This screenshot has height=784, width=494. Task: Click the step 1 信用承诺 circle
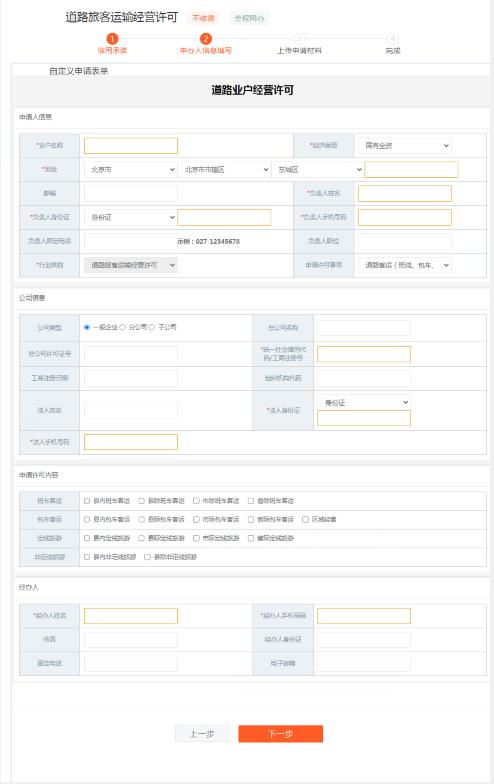[x=112, y=39]
